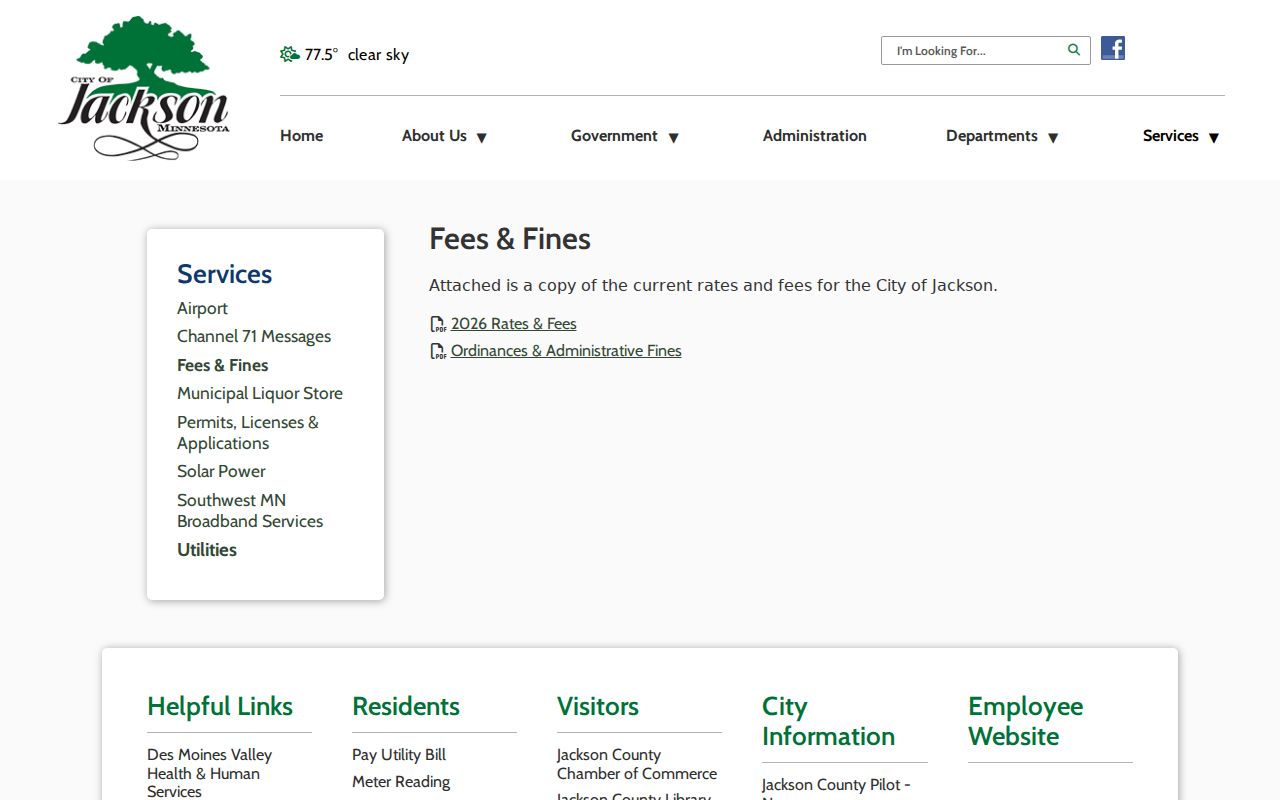Open Permits, Licenses & Applications link

248,432
